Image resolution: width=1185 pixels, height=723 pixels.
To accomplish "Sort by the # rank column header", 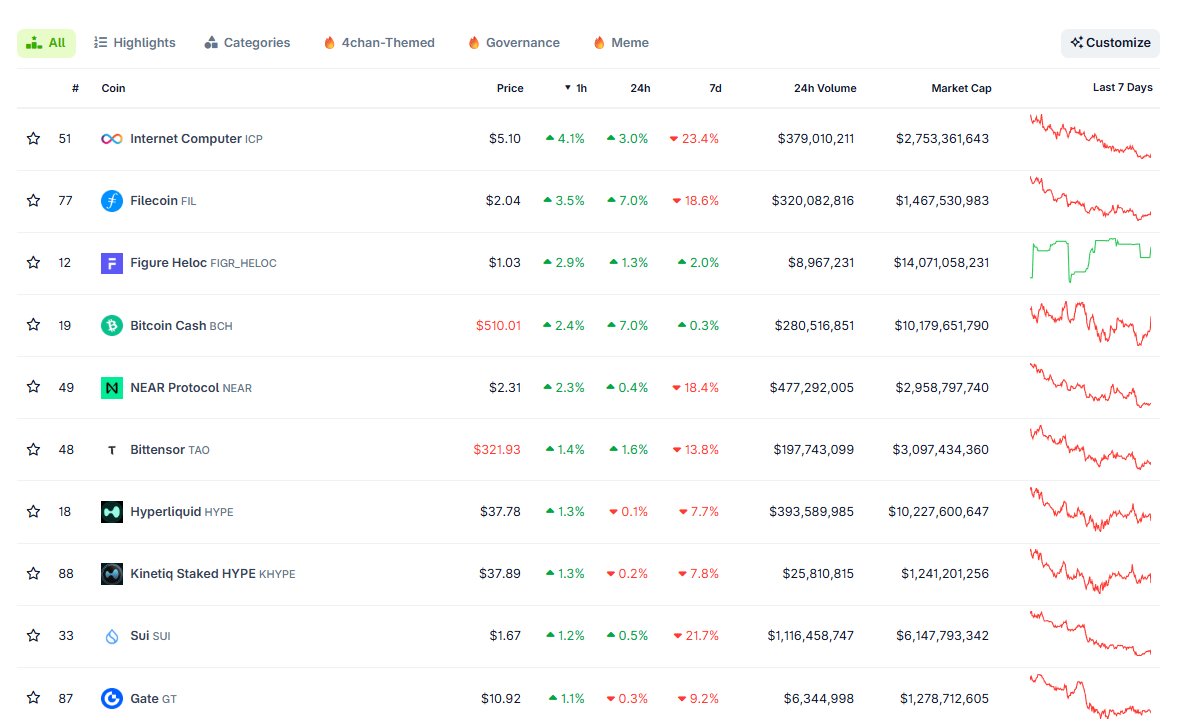I will (75, 88).
